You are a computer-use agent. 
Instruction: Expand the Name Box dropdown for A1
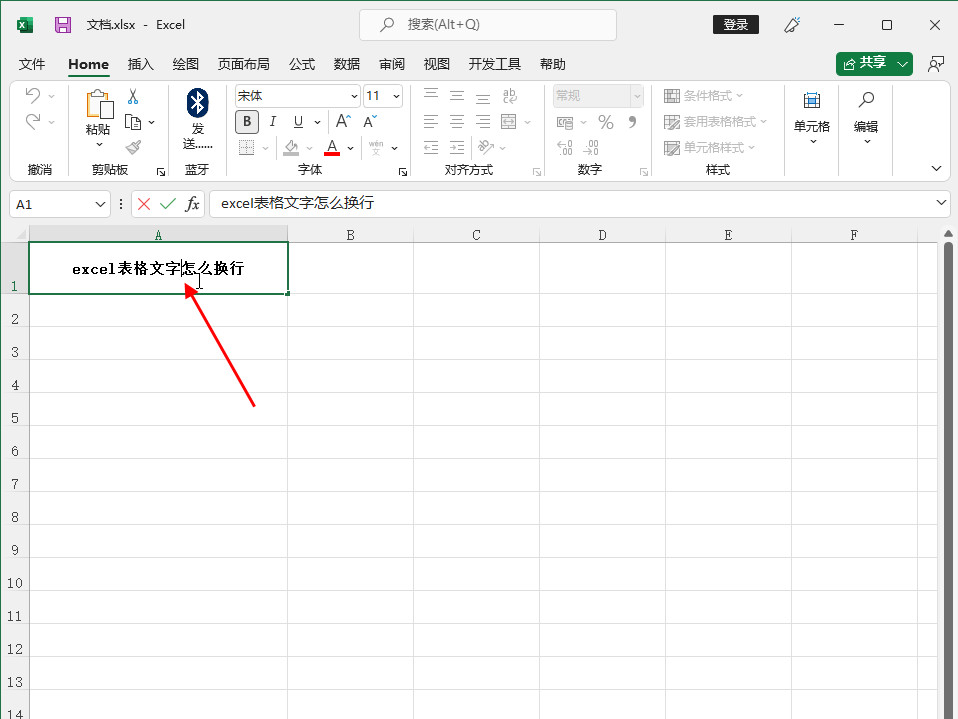(100, 204)
